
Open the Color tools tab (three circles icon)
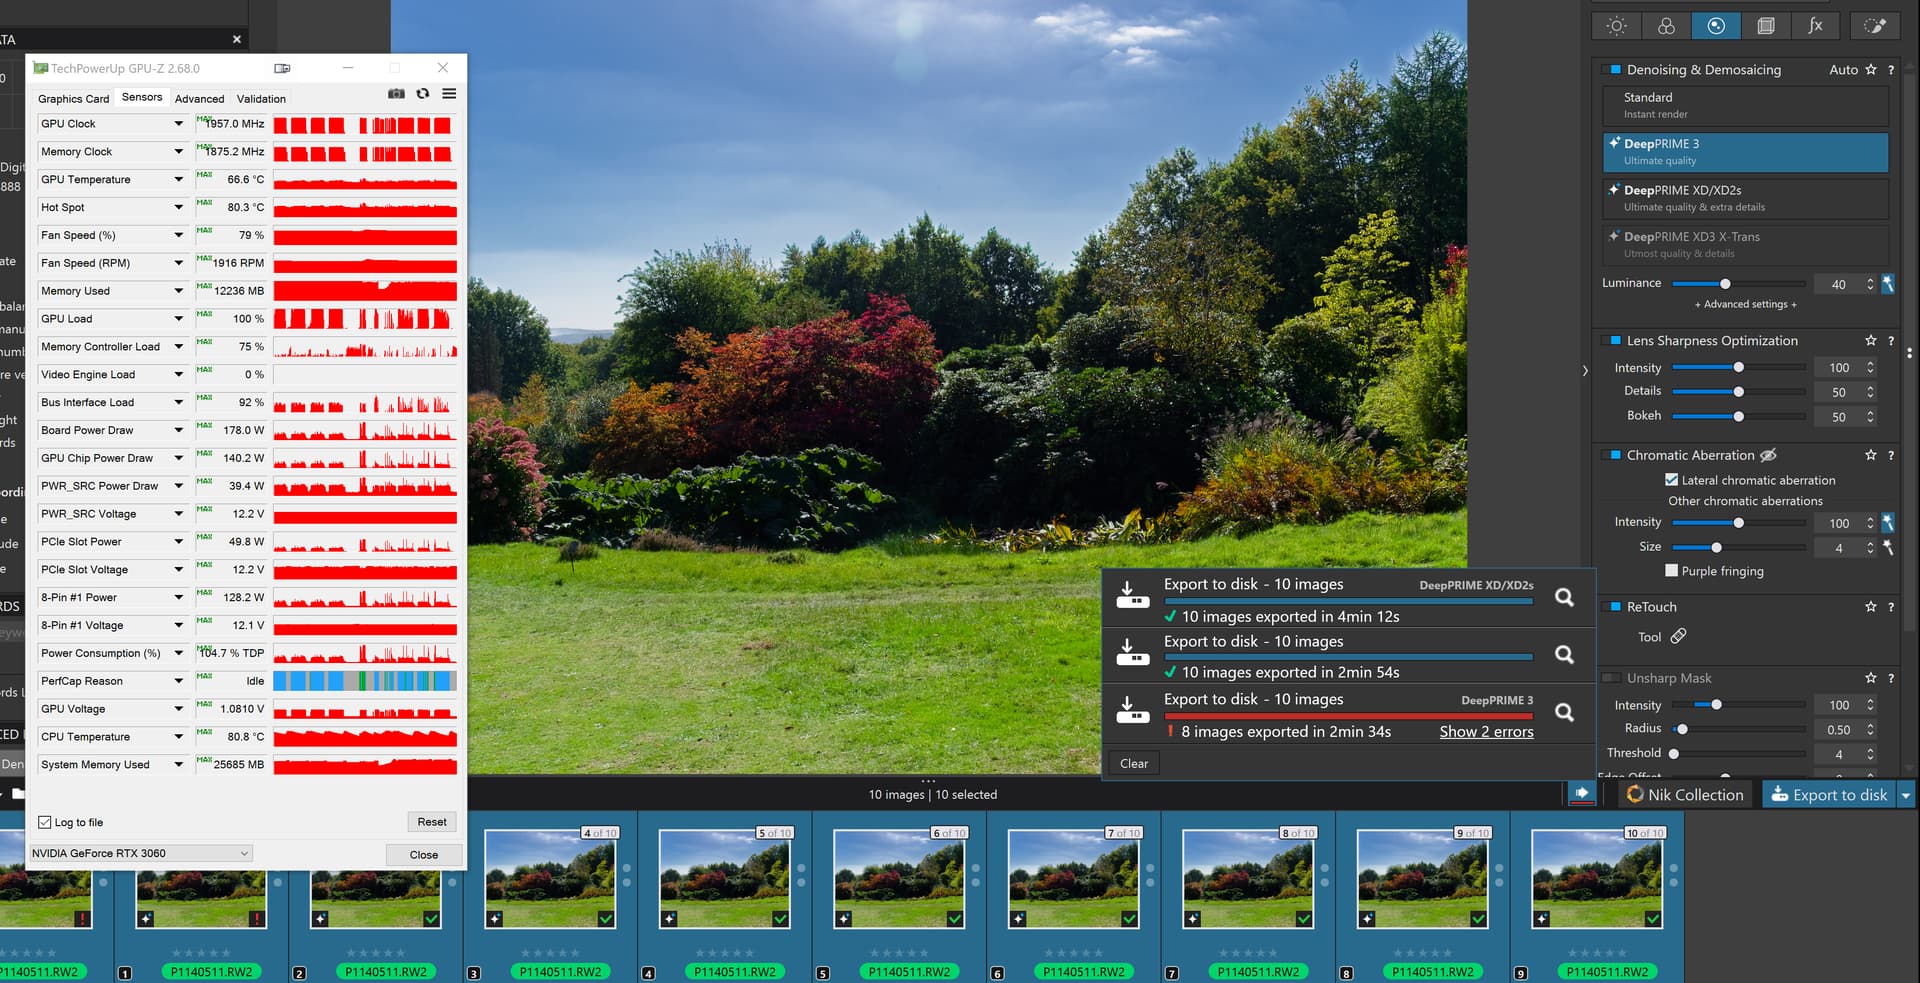1666,27
